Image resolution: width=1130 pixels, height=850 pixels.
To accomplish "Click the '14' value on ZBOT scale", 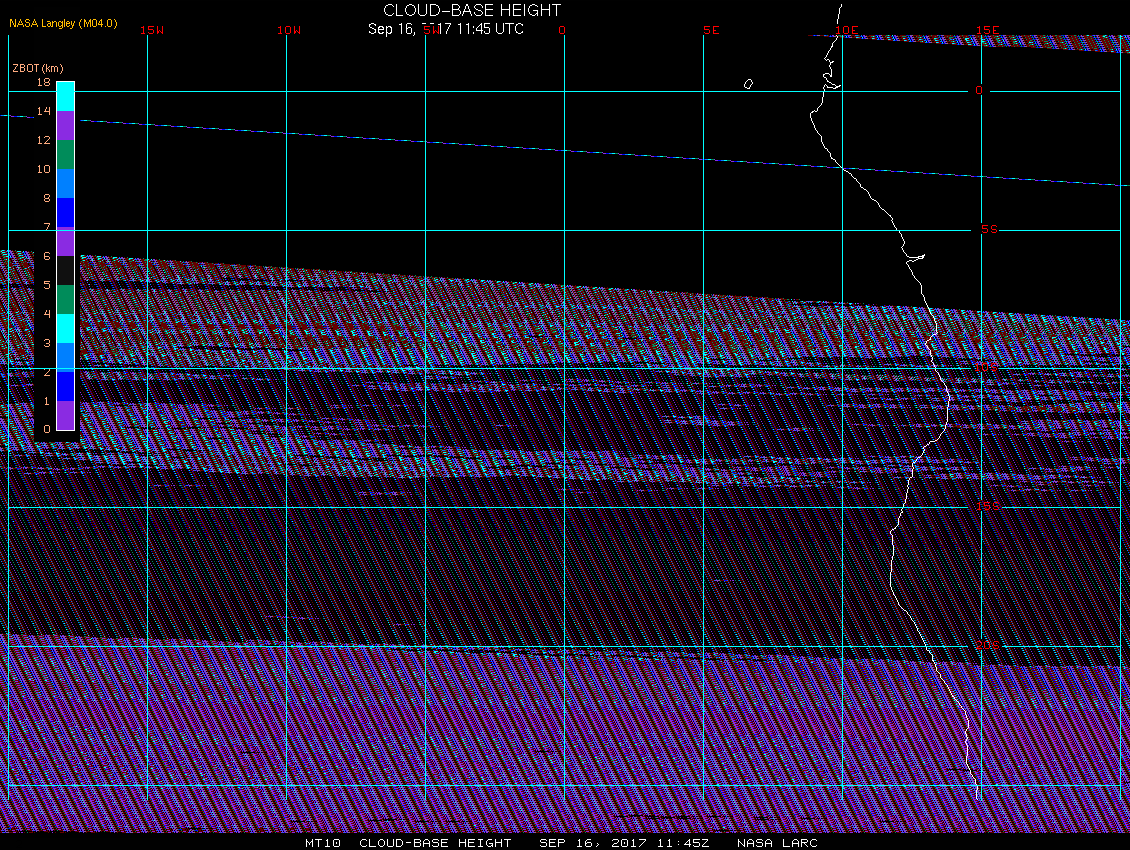I will [44, 111].
